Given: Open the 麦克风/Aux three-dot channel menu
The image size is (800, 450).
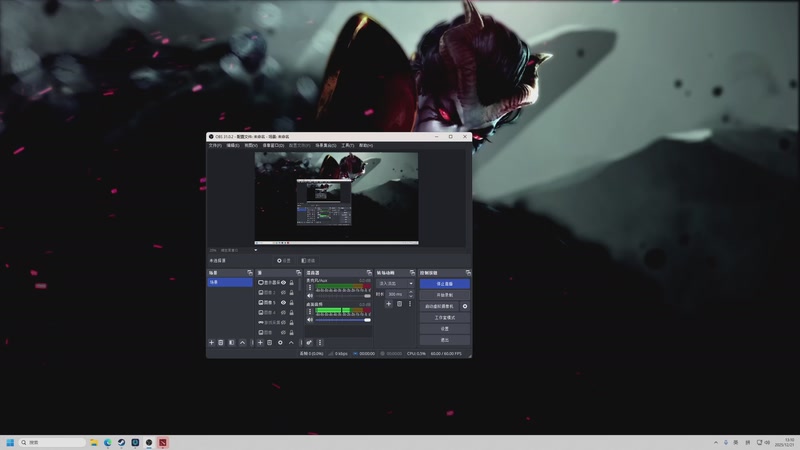Looking at the screenshot, I should [x=310, y=287].
